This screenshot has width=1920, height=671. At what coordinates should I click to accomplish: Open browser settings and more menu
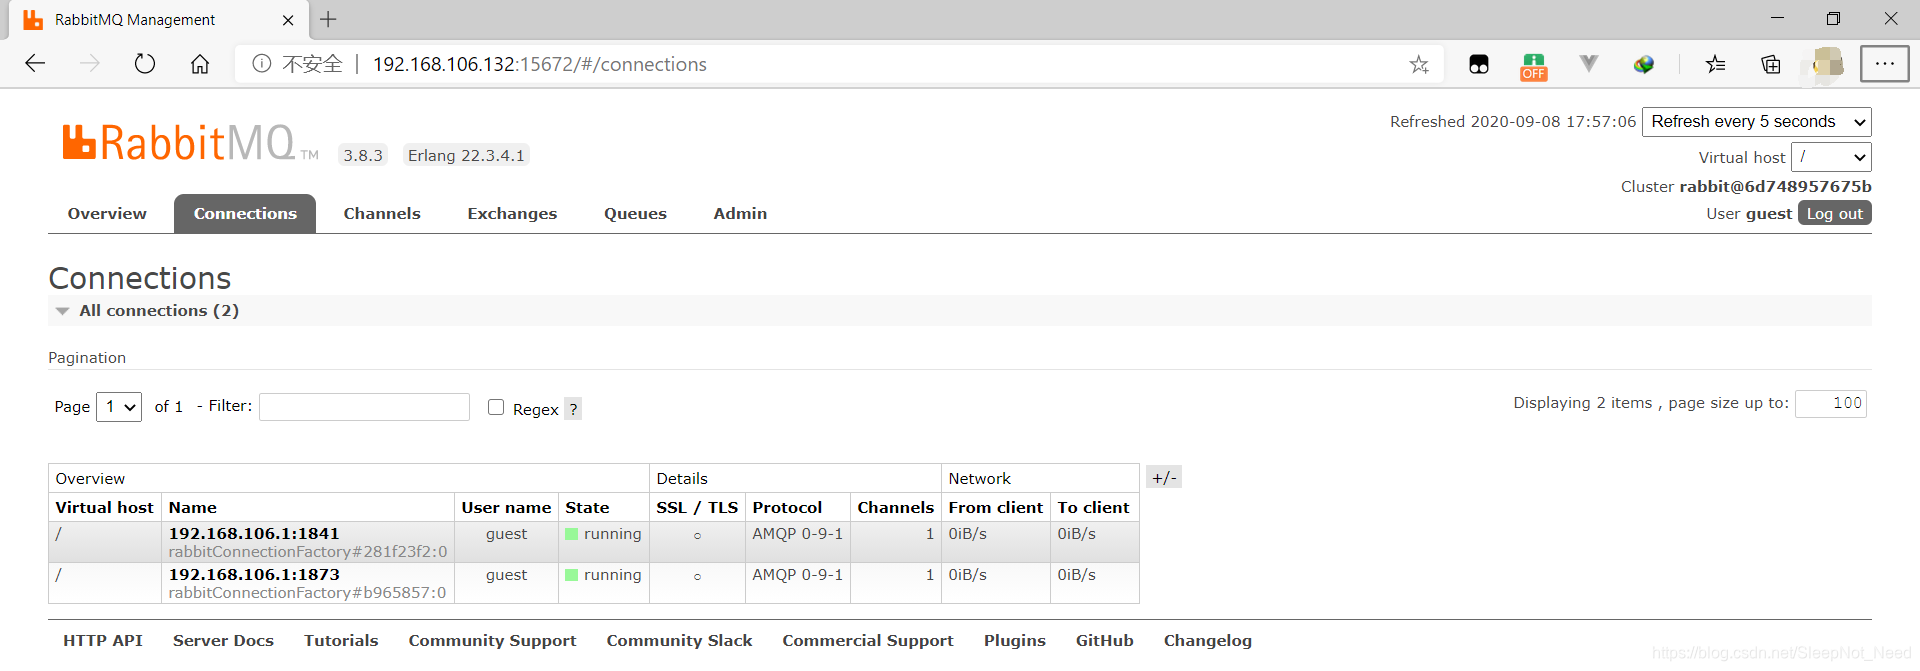click(1885, 64)
